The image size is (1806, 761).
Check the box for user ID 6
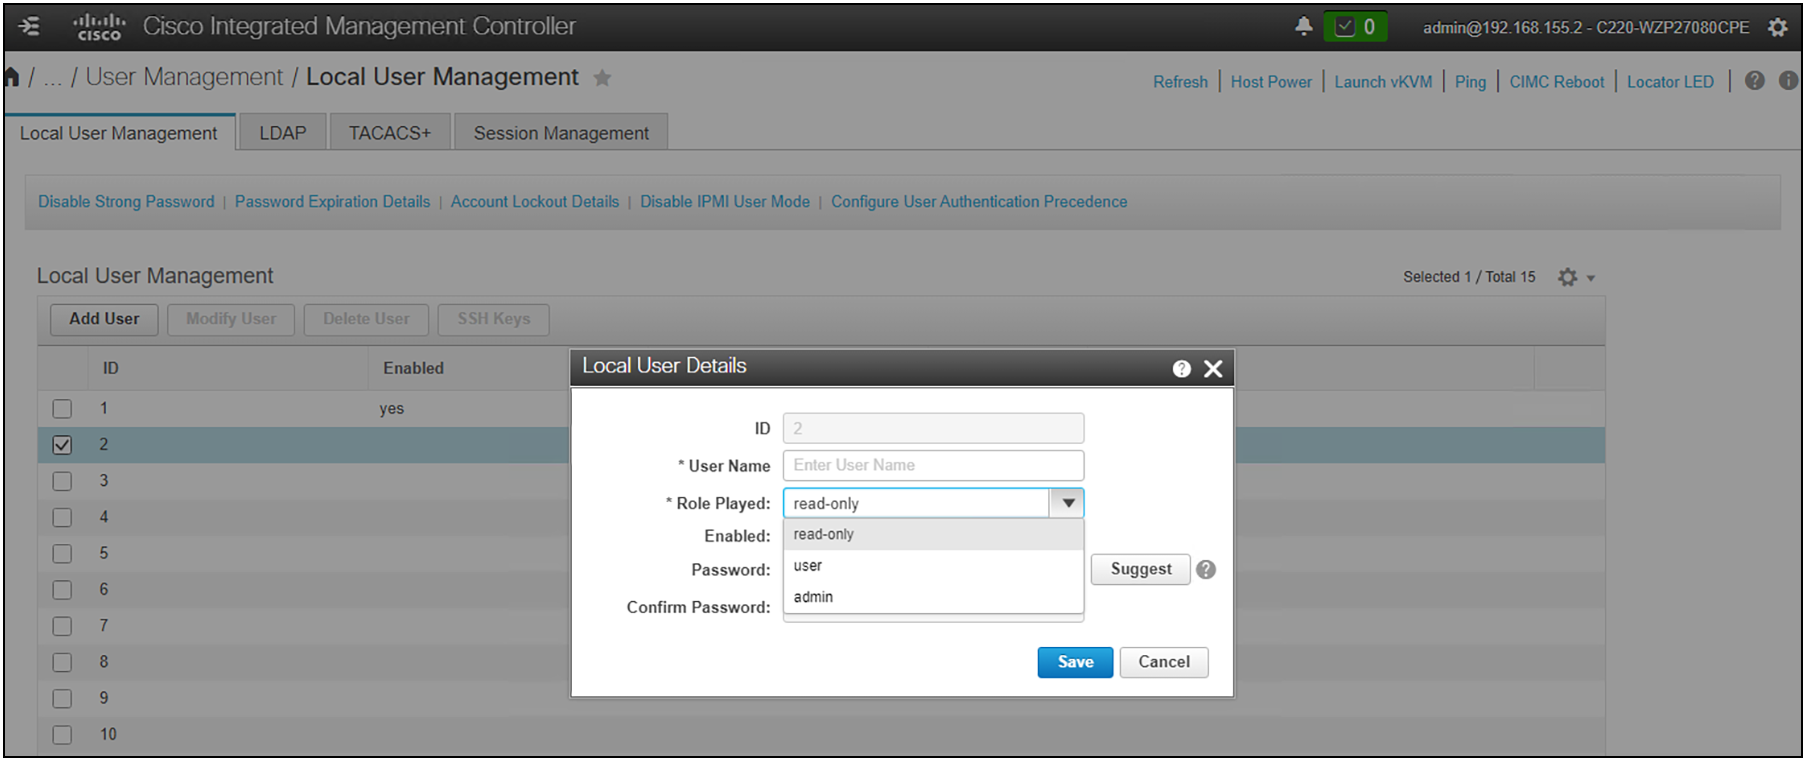(62, 590)
